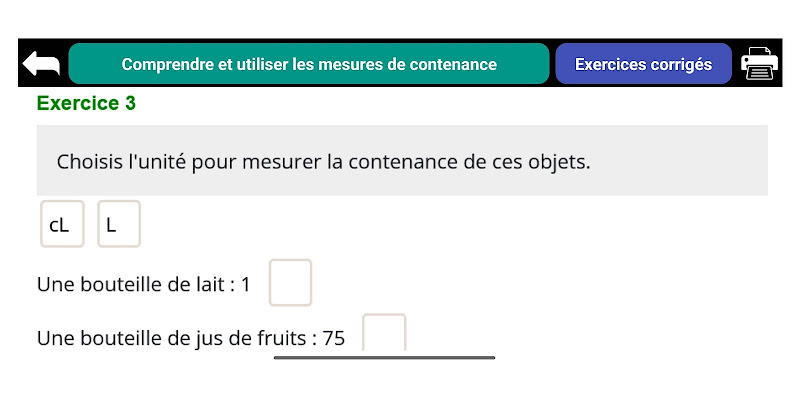Click the empty answer box for milk bottle
800x400 pixels.
pos(290,283)
